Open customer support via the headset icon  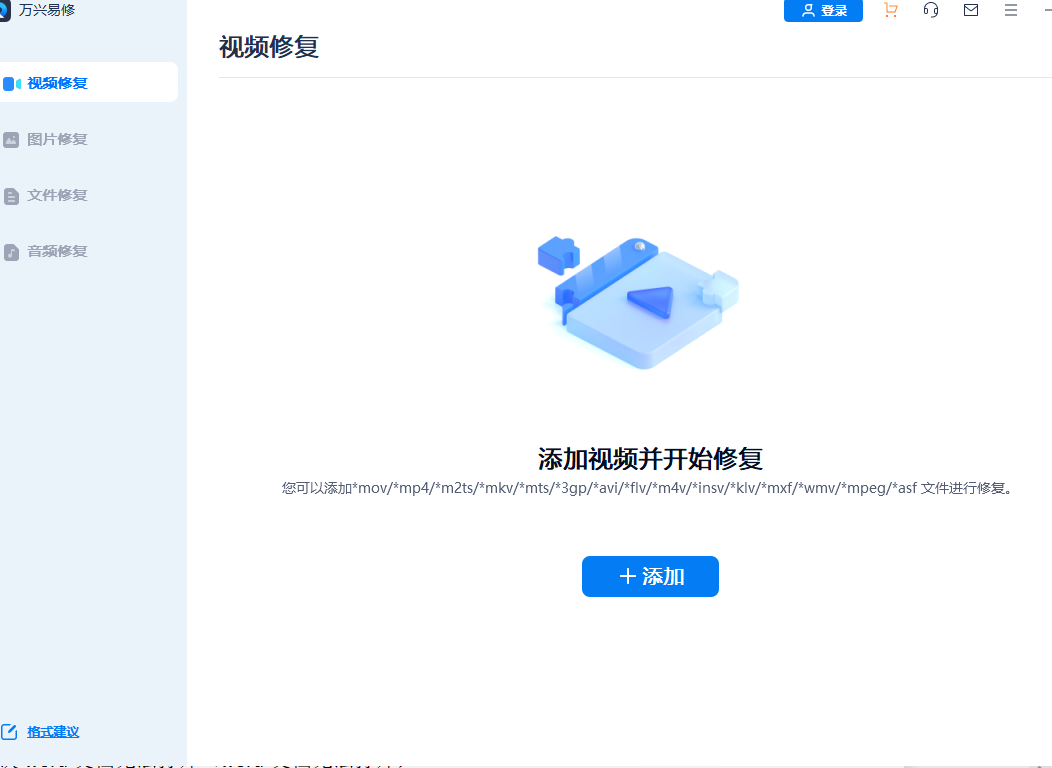pos(930,10)
